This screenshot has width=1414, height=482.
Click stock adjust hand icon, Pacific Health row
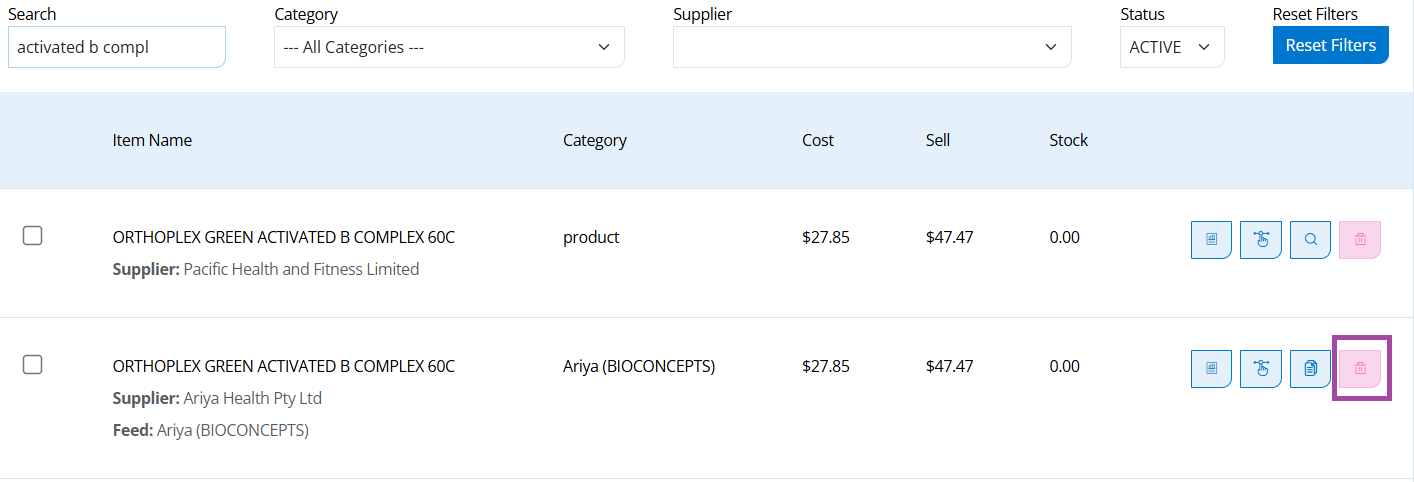click(x=1261, y=240)
